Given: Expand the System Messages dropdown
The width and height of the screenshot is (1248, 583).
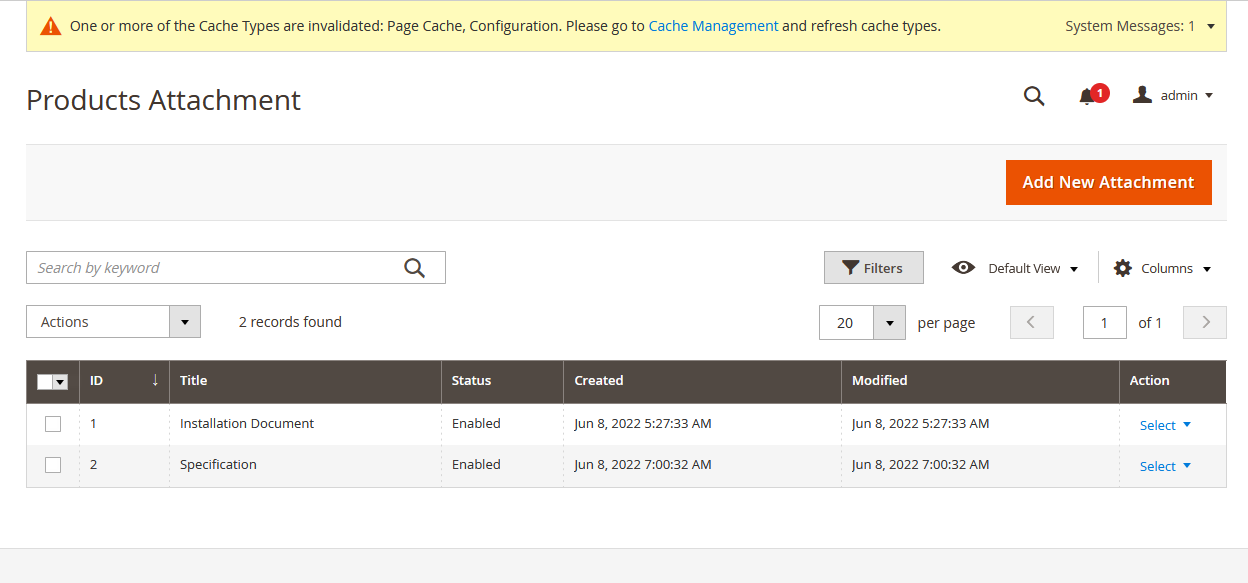Looking at the screenshot, I should pyautogui.click(x=1210, y=25).
